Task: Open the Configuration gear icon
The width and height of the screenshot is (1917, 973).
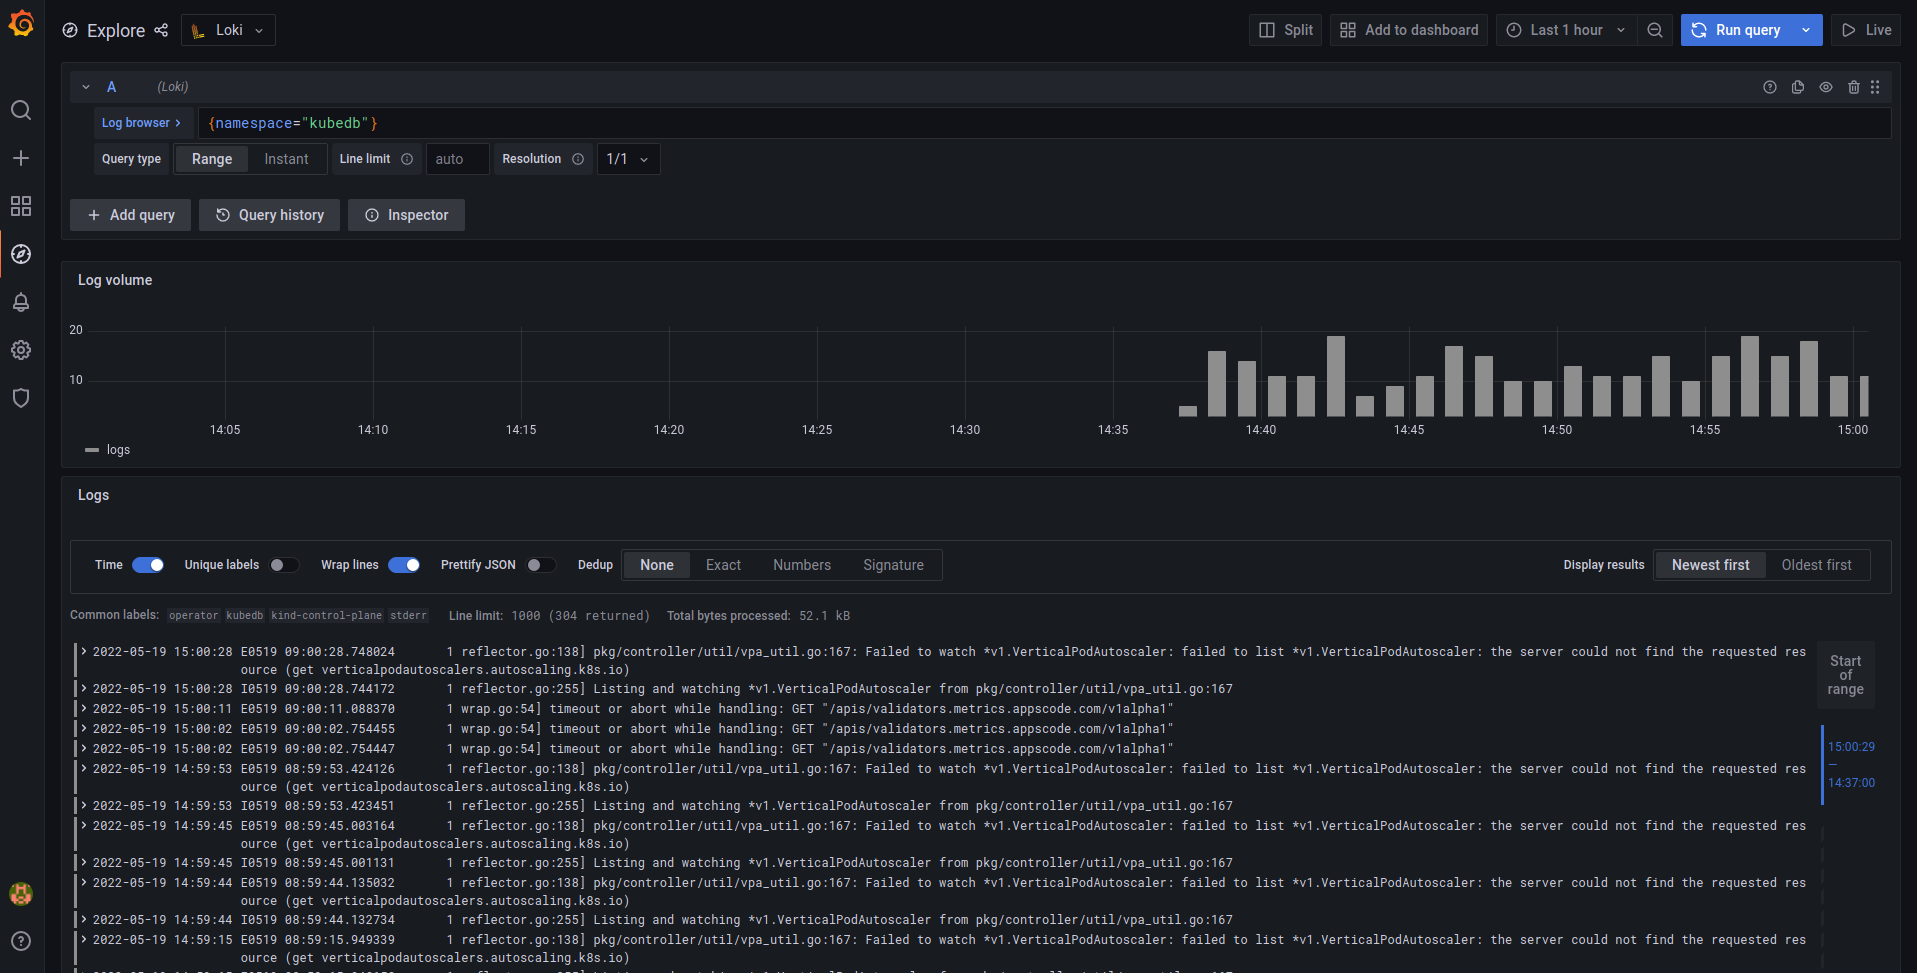Action: coord(21,350)
